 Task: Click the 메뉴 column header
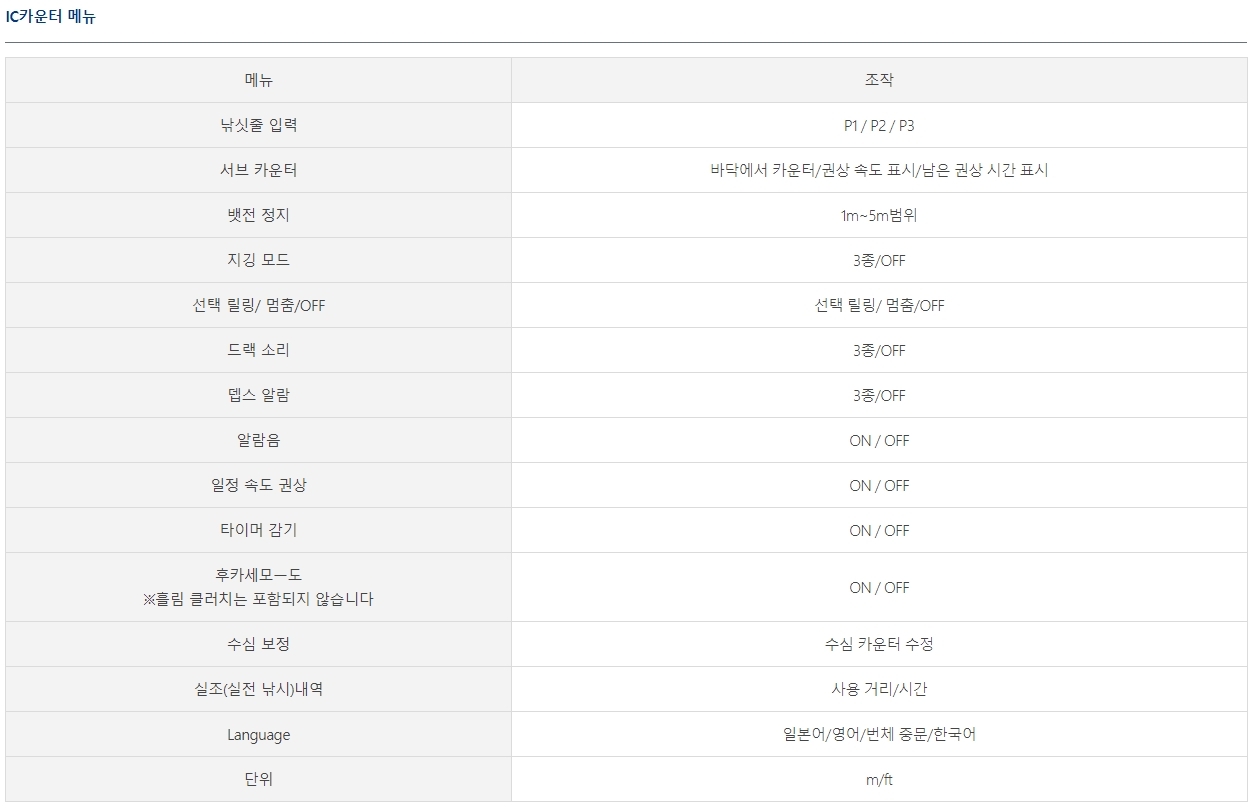click(258, 80)
